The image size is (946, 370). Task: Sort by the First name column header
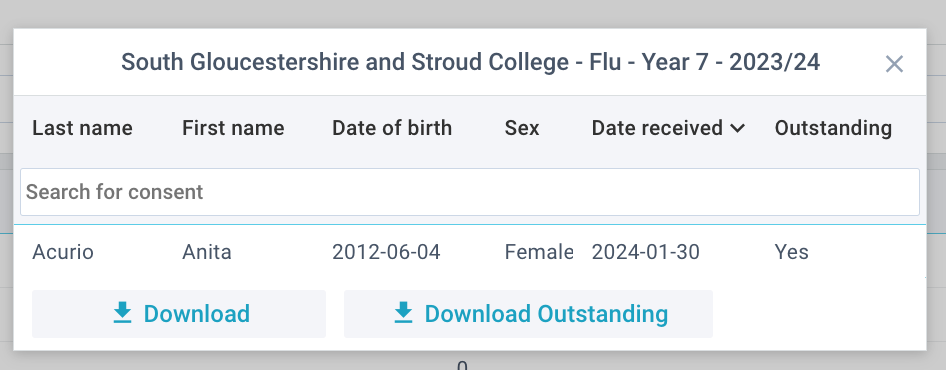[x=233, y=128]
